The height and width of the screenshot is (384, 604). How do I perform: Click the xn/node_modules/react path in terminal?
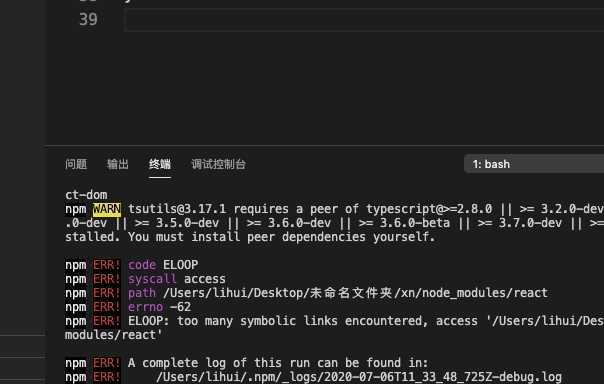coord(474,293)
